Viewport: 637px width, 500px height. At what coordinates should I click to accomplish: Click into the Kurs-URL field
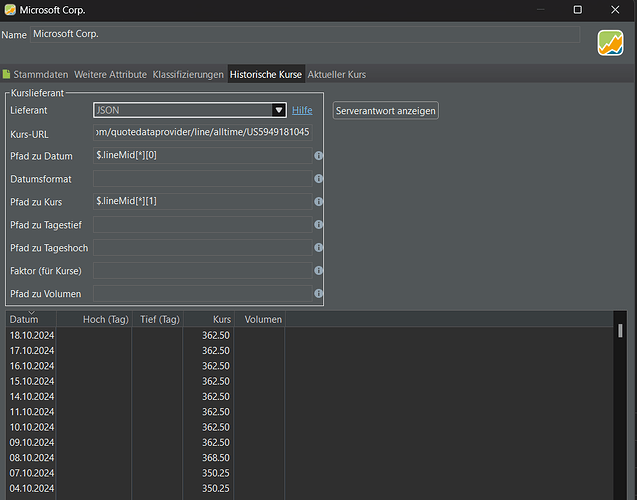[202, 133]
